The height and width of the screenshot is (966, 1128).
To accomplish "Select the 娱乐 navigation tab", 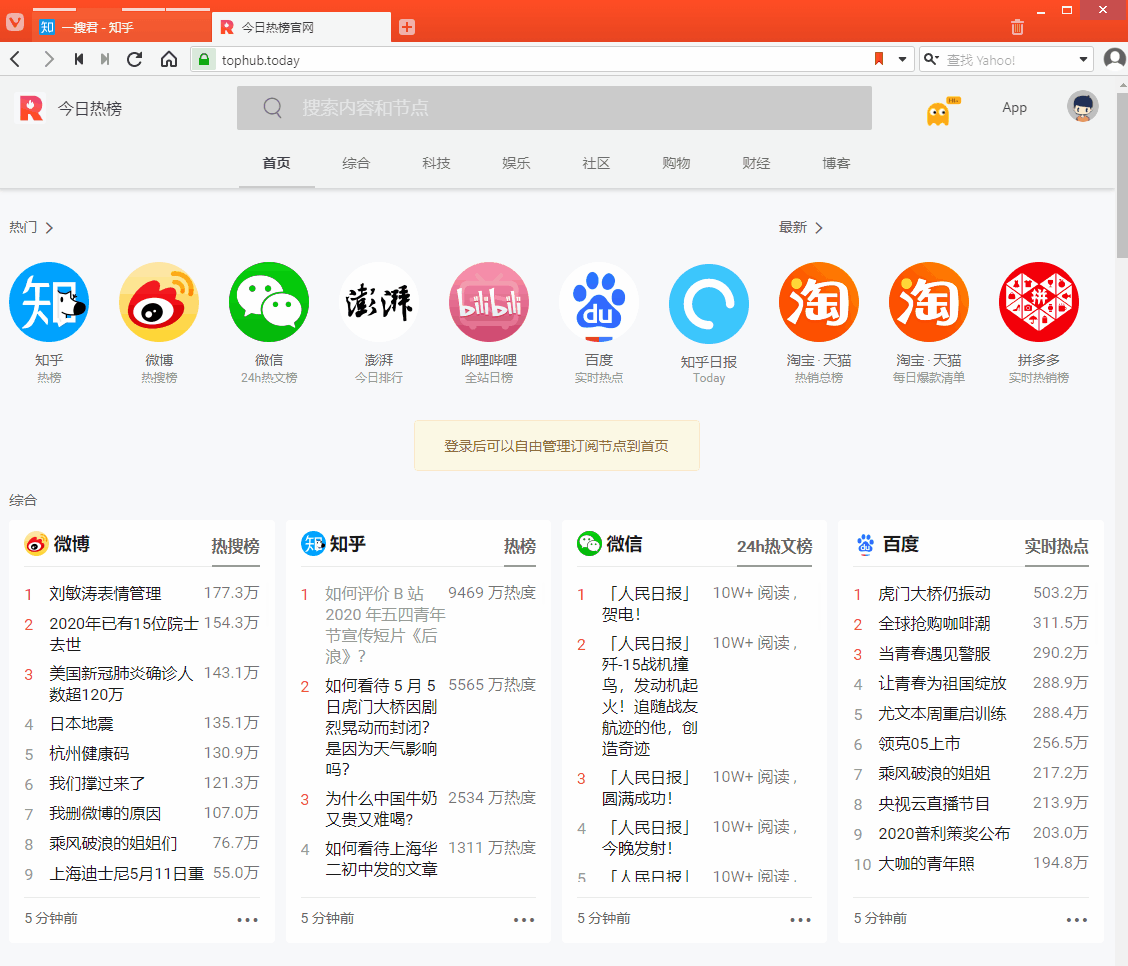I will 516,163.
